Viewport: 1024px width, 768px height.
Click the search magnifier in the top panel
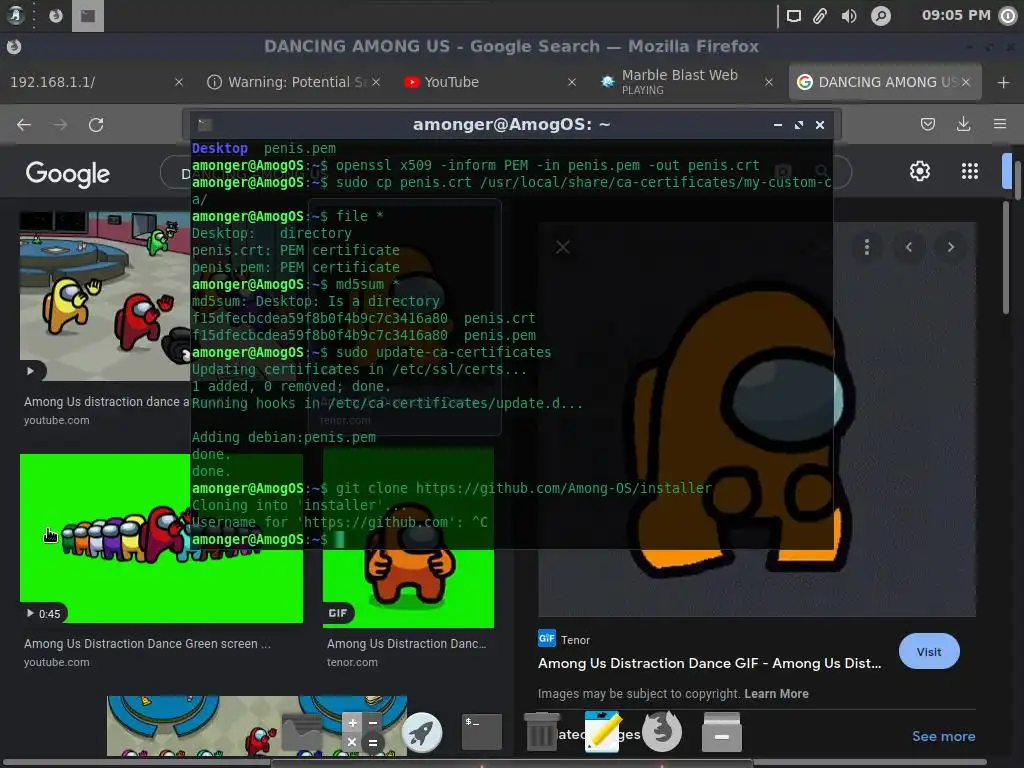pos(881,16)
